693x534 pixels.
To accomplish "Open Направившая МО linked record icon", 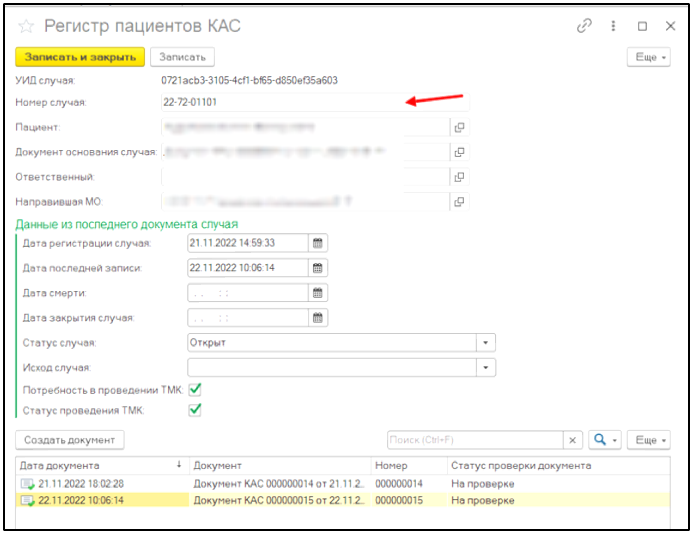I will 460,202.
